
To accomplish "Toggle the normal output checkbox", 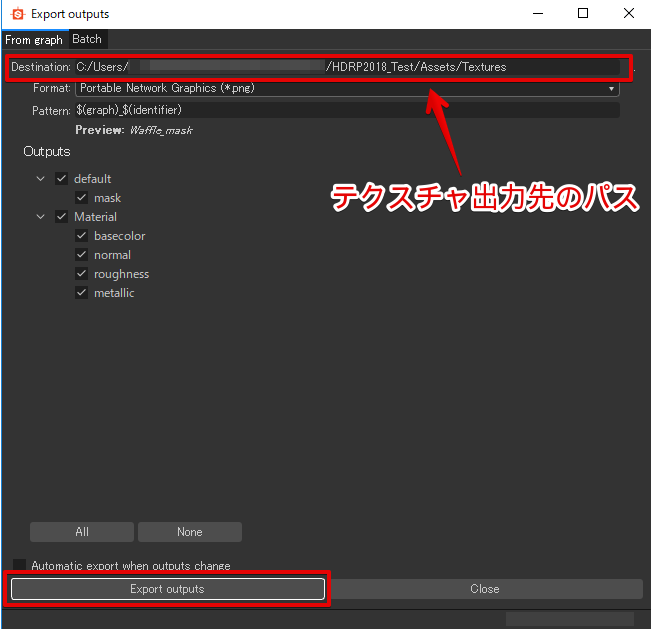I will pos(81,255).
